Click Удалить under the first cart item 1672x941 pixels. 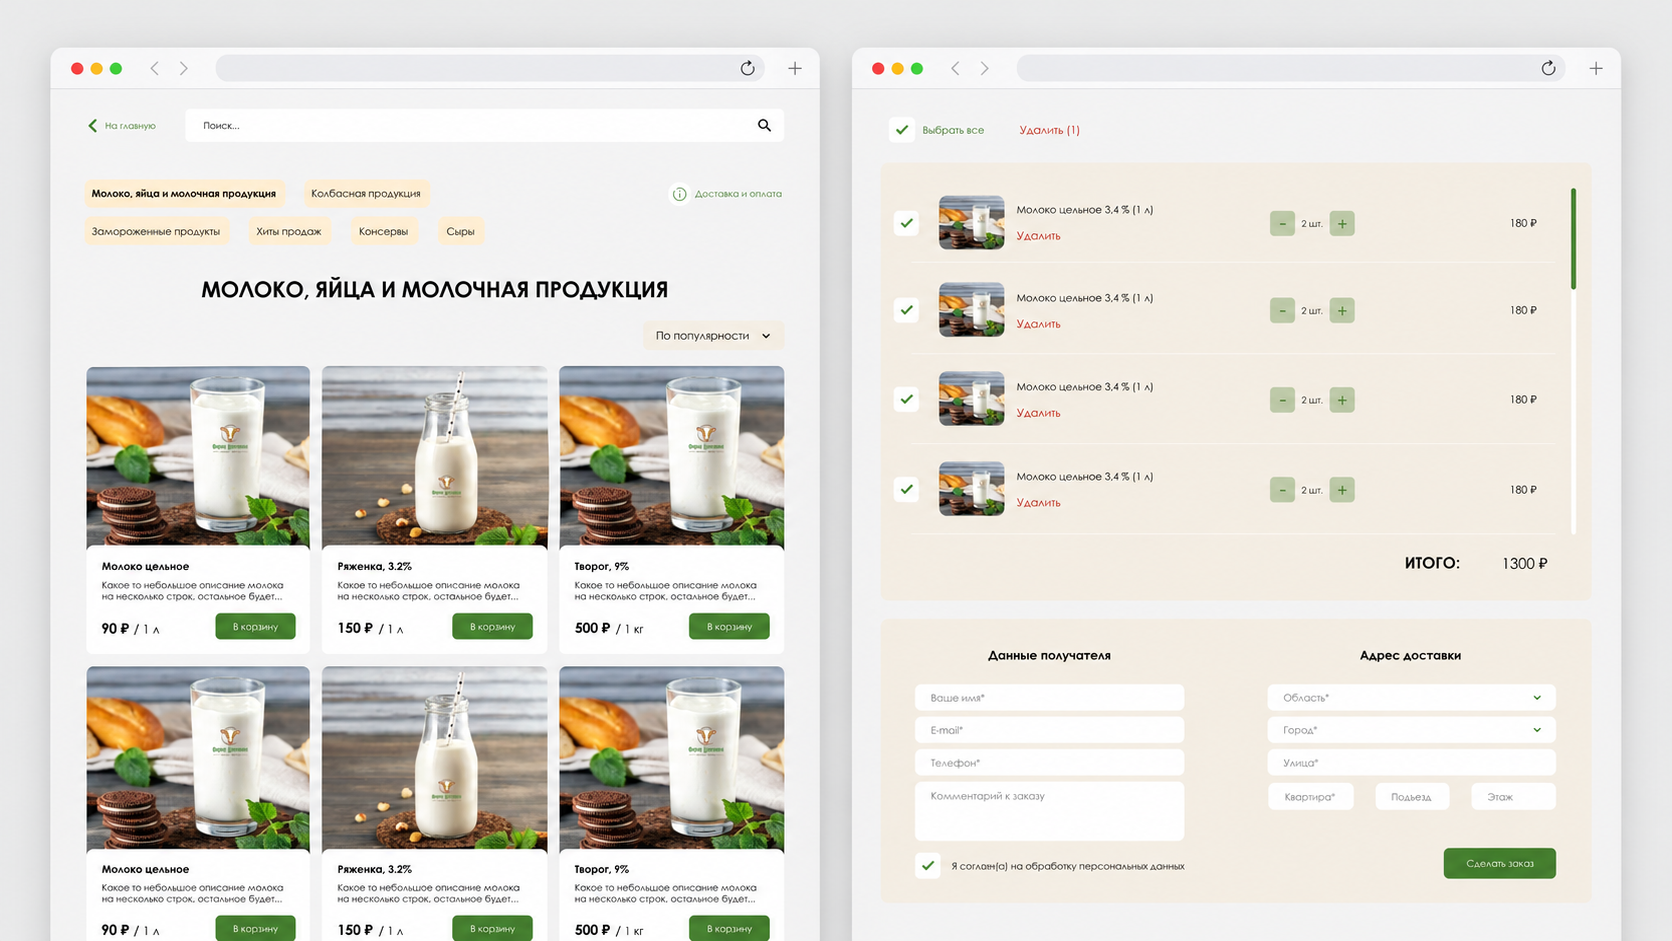tap(1038, 236)
